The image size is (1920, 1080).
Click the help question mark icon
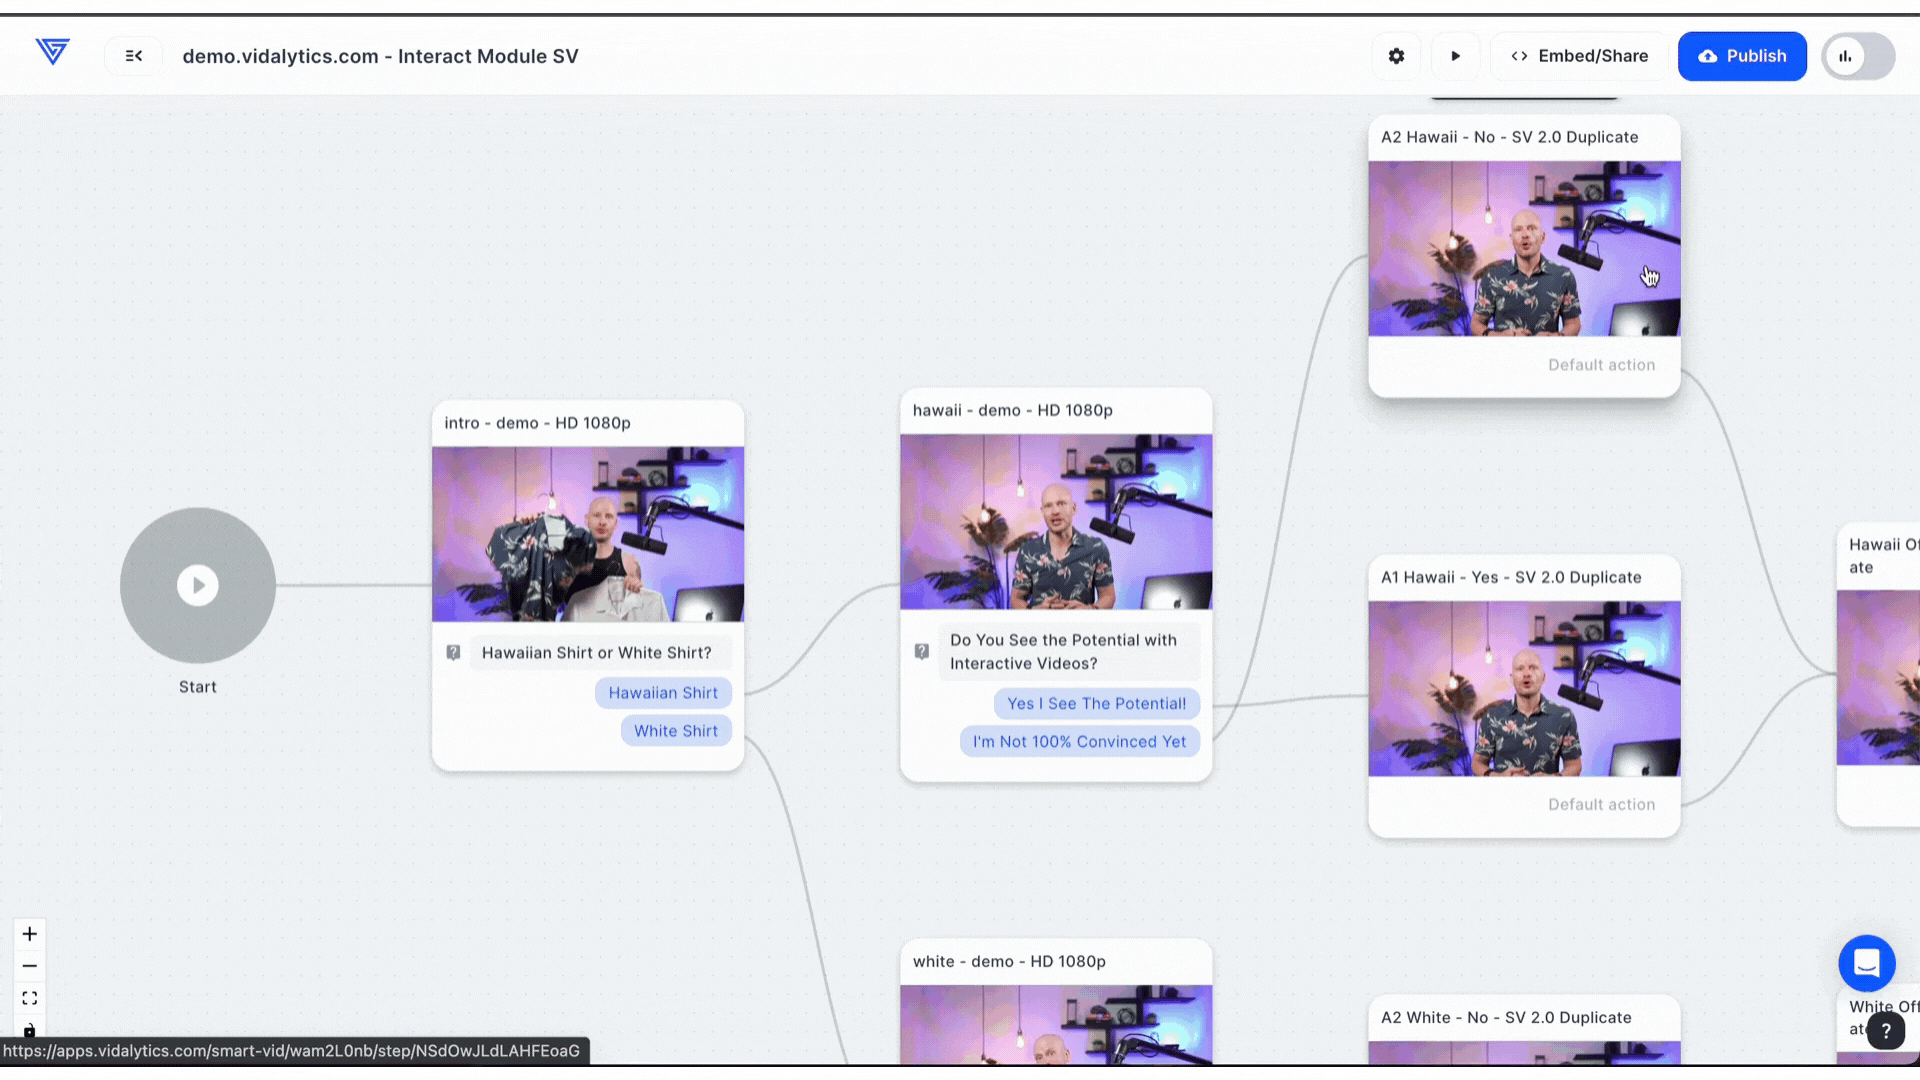pyautogui.click(x=1885, y=1030)
